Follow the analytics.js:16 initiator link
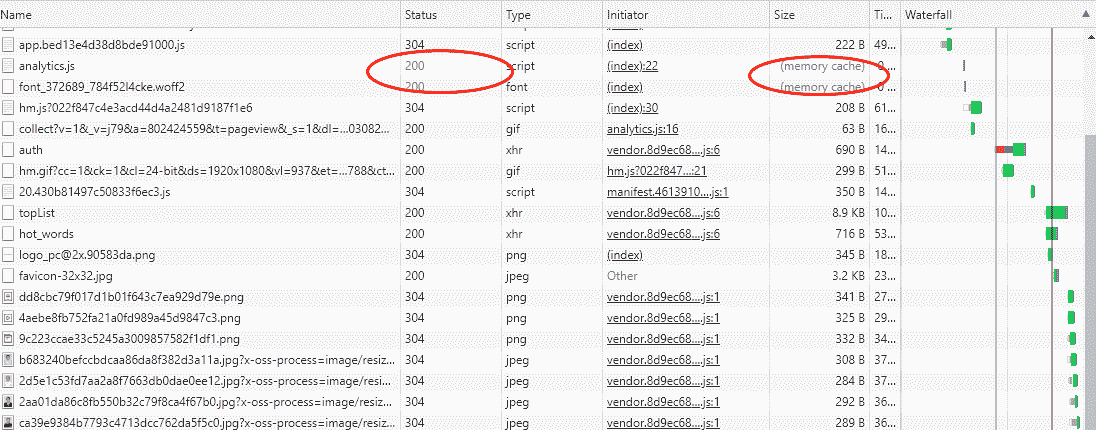 click(x=642, y=129)
